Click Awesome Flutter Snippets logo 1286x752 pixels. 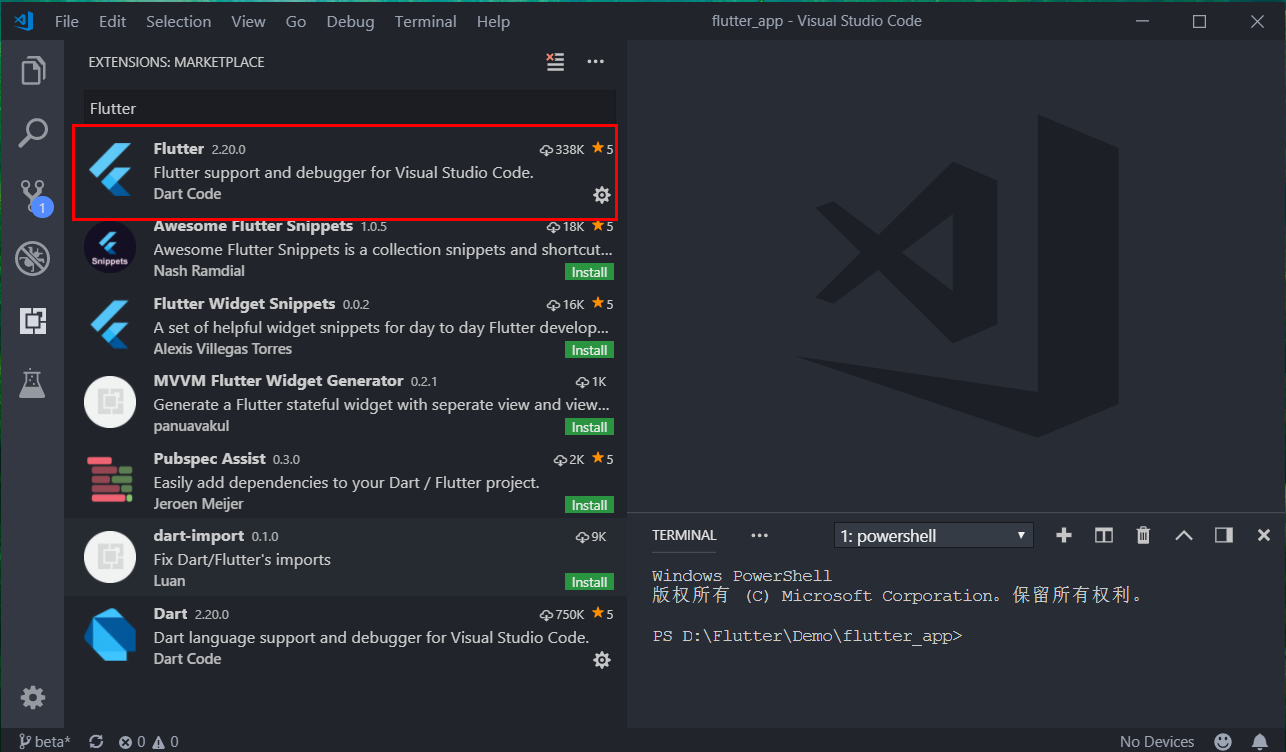tap(110, 246)
